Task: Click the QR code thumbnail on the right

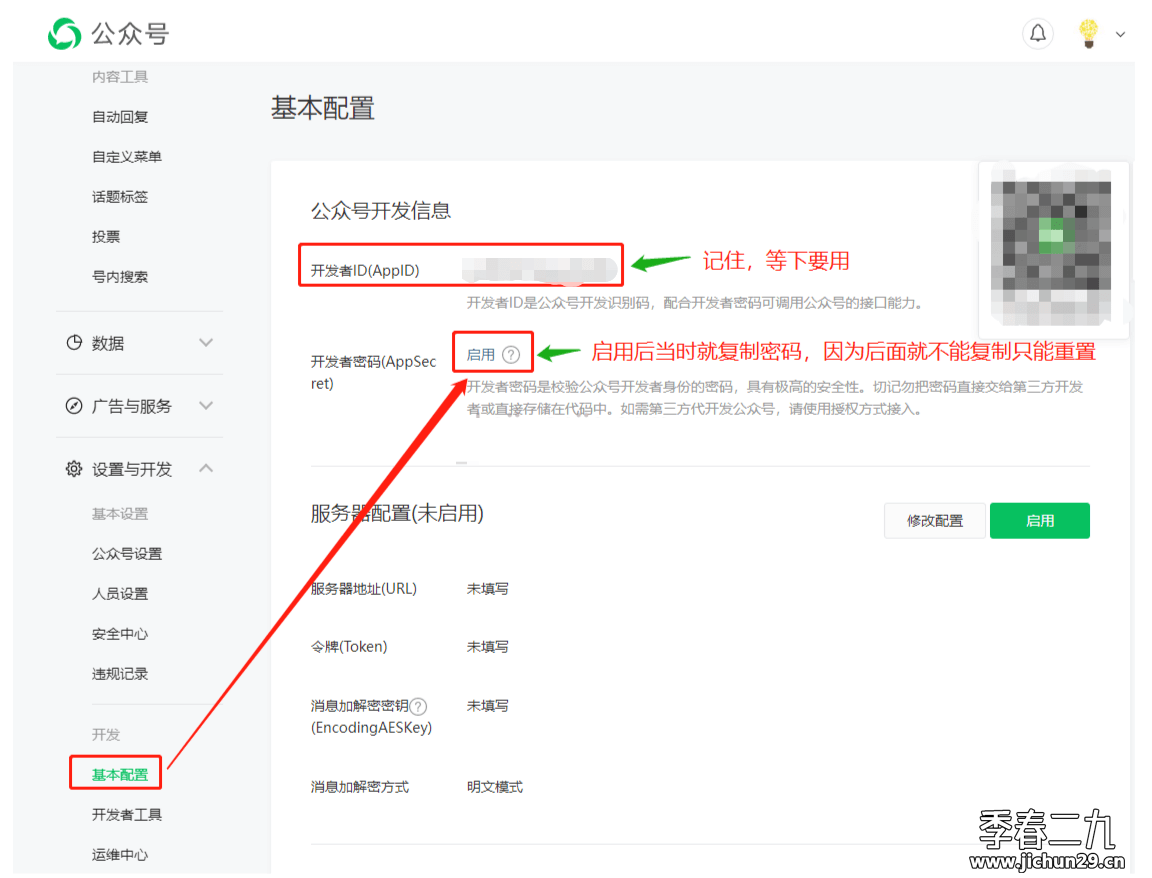Action: [1053, 248]
